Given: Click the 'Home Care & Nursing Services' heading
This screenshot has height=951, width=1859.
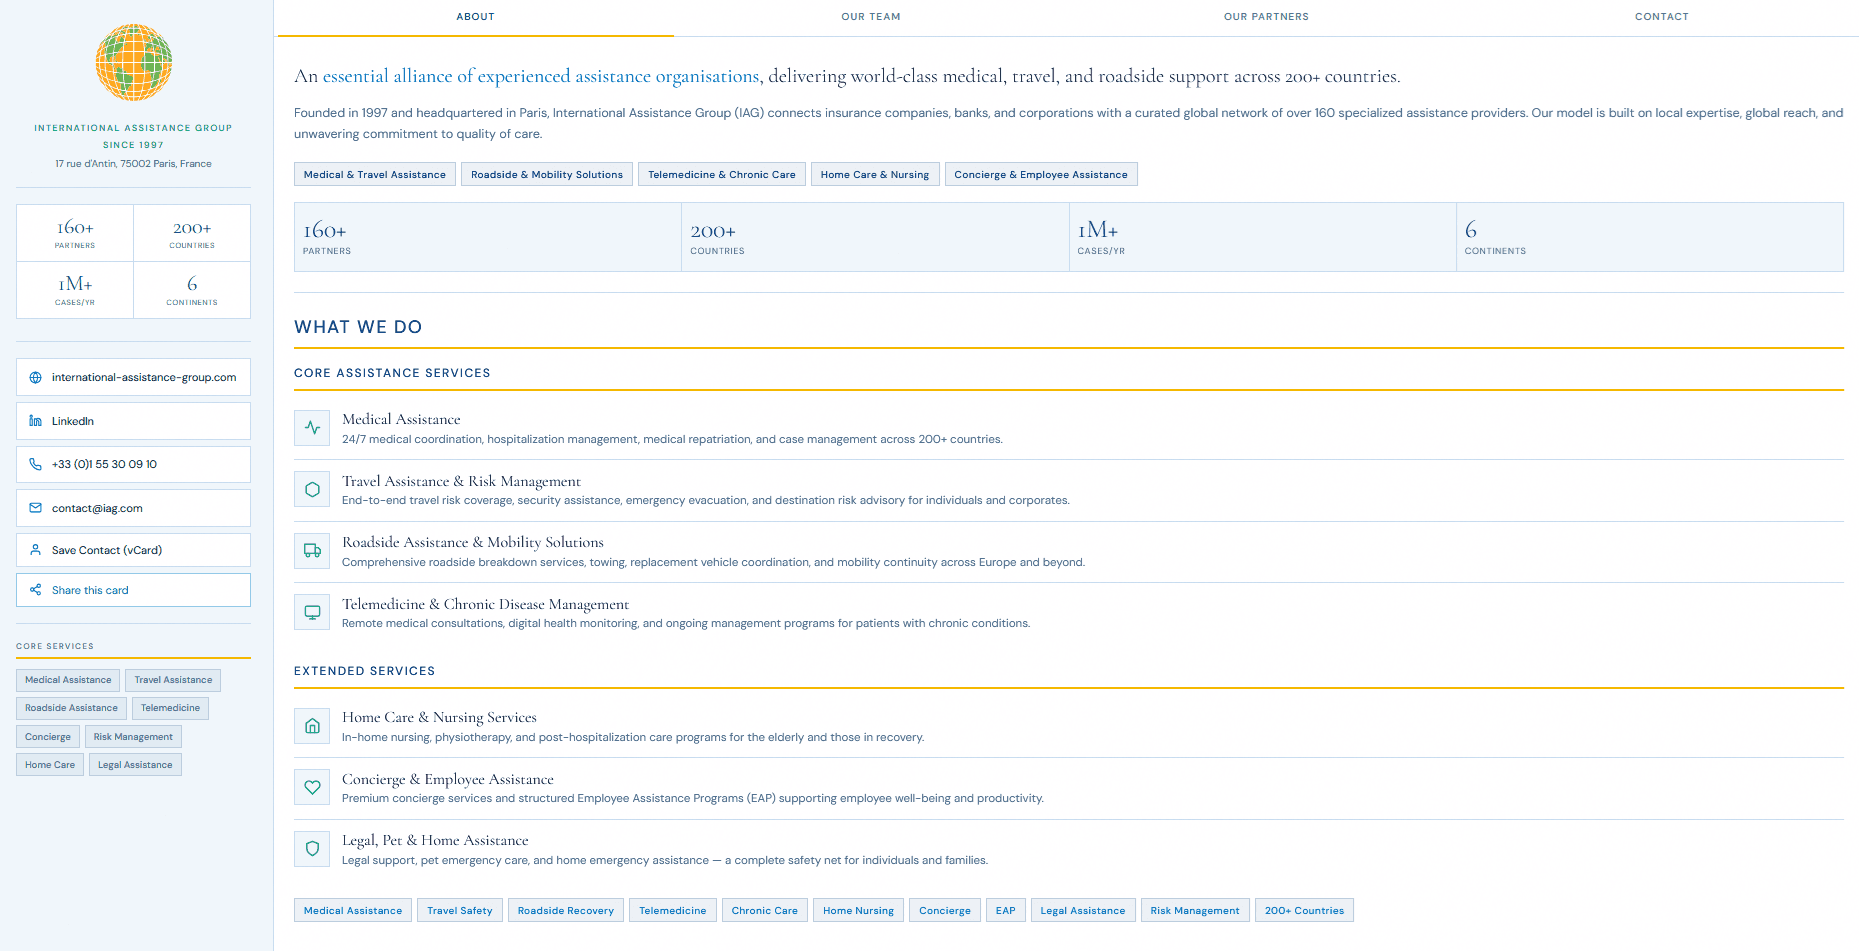Looking at the screenshot, I should pyautogui.click(x=439, y=717).
